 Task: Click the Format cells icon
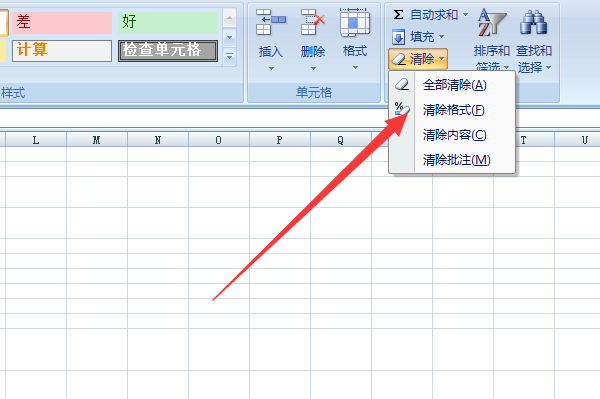point(355,22)
